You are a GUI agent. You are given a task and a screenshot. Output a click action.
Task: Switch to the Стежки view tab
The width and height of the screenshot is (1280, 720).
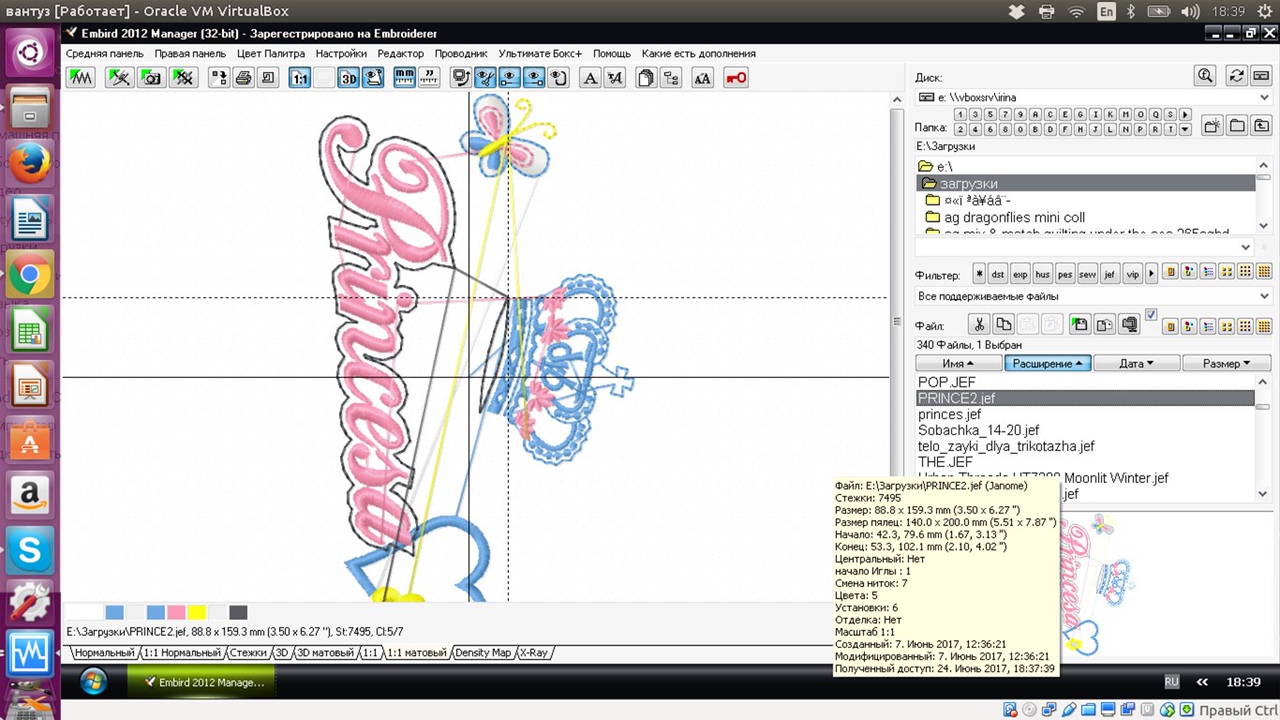click(x=249, y=653)
